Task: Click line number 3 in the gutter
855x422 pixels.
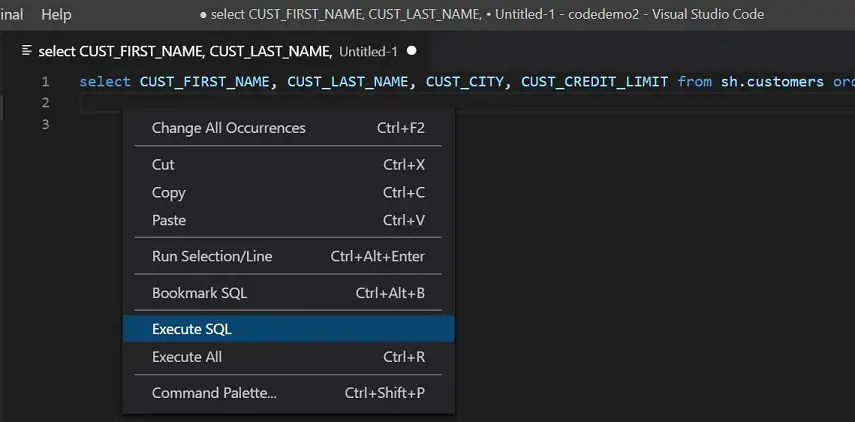Action: click(45, 124)
